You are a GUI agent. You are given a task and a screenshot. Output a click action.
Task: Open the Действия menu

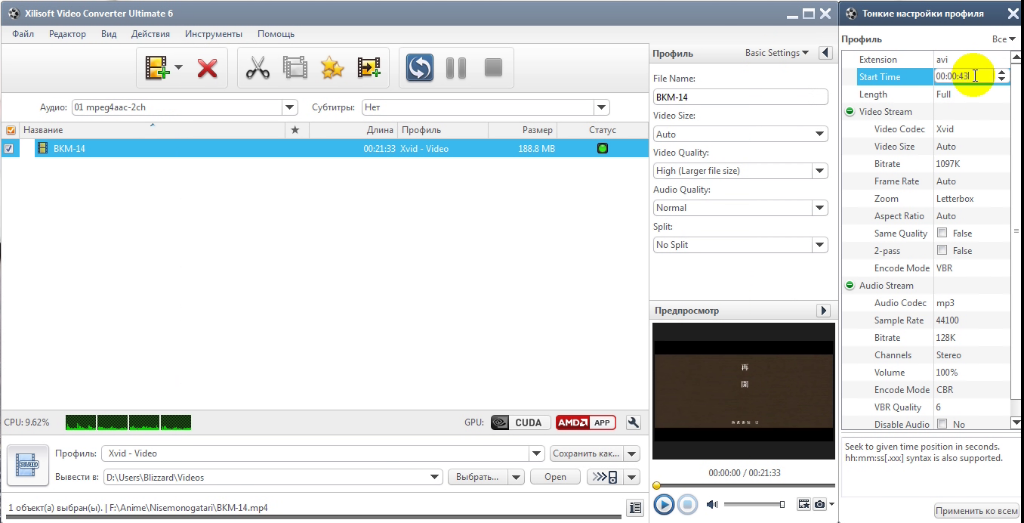[x=150, y=34]
